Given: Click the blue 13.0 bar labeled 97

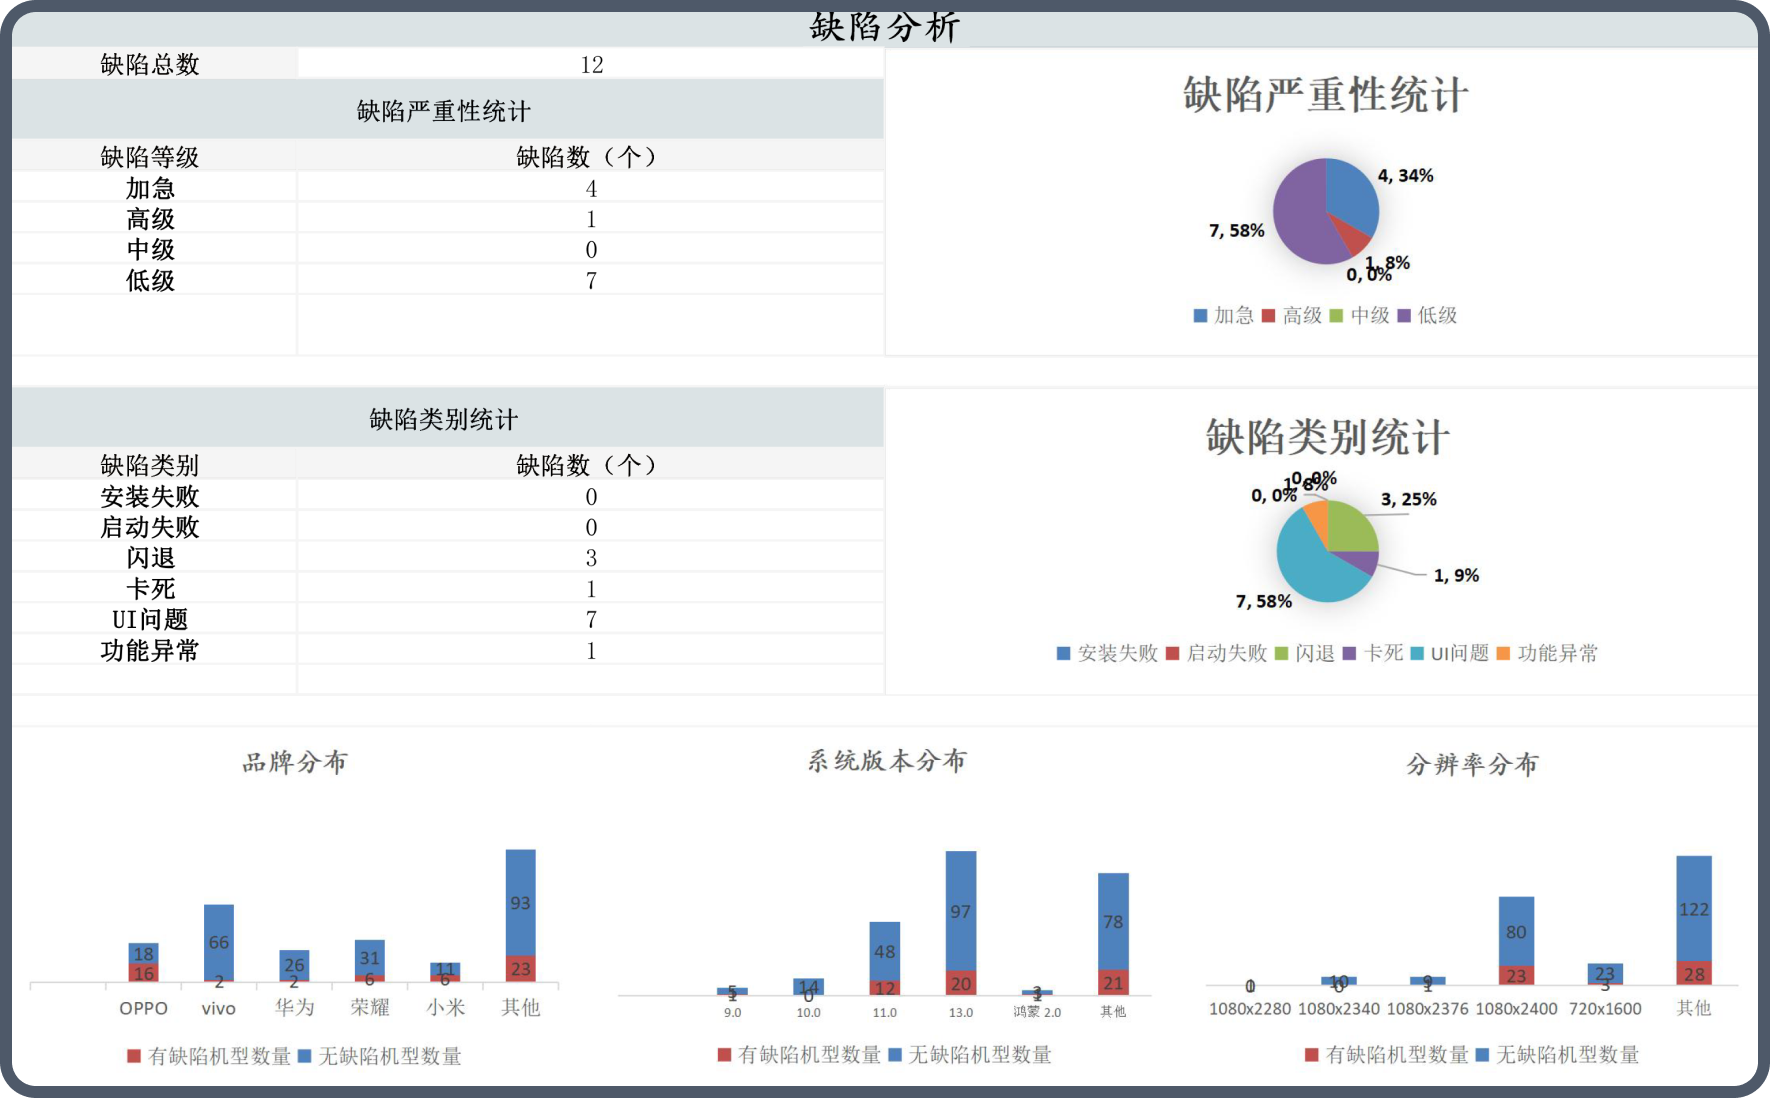Looking at the screenshot, I should 961,910.
